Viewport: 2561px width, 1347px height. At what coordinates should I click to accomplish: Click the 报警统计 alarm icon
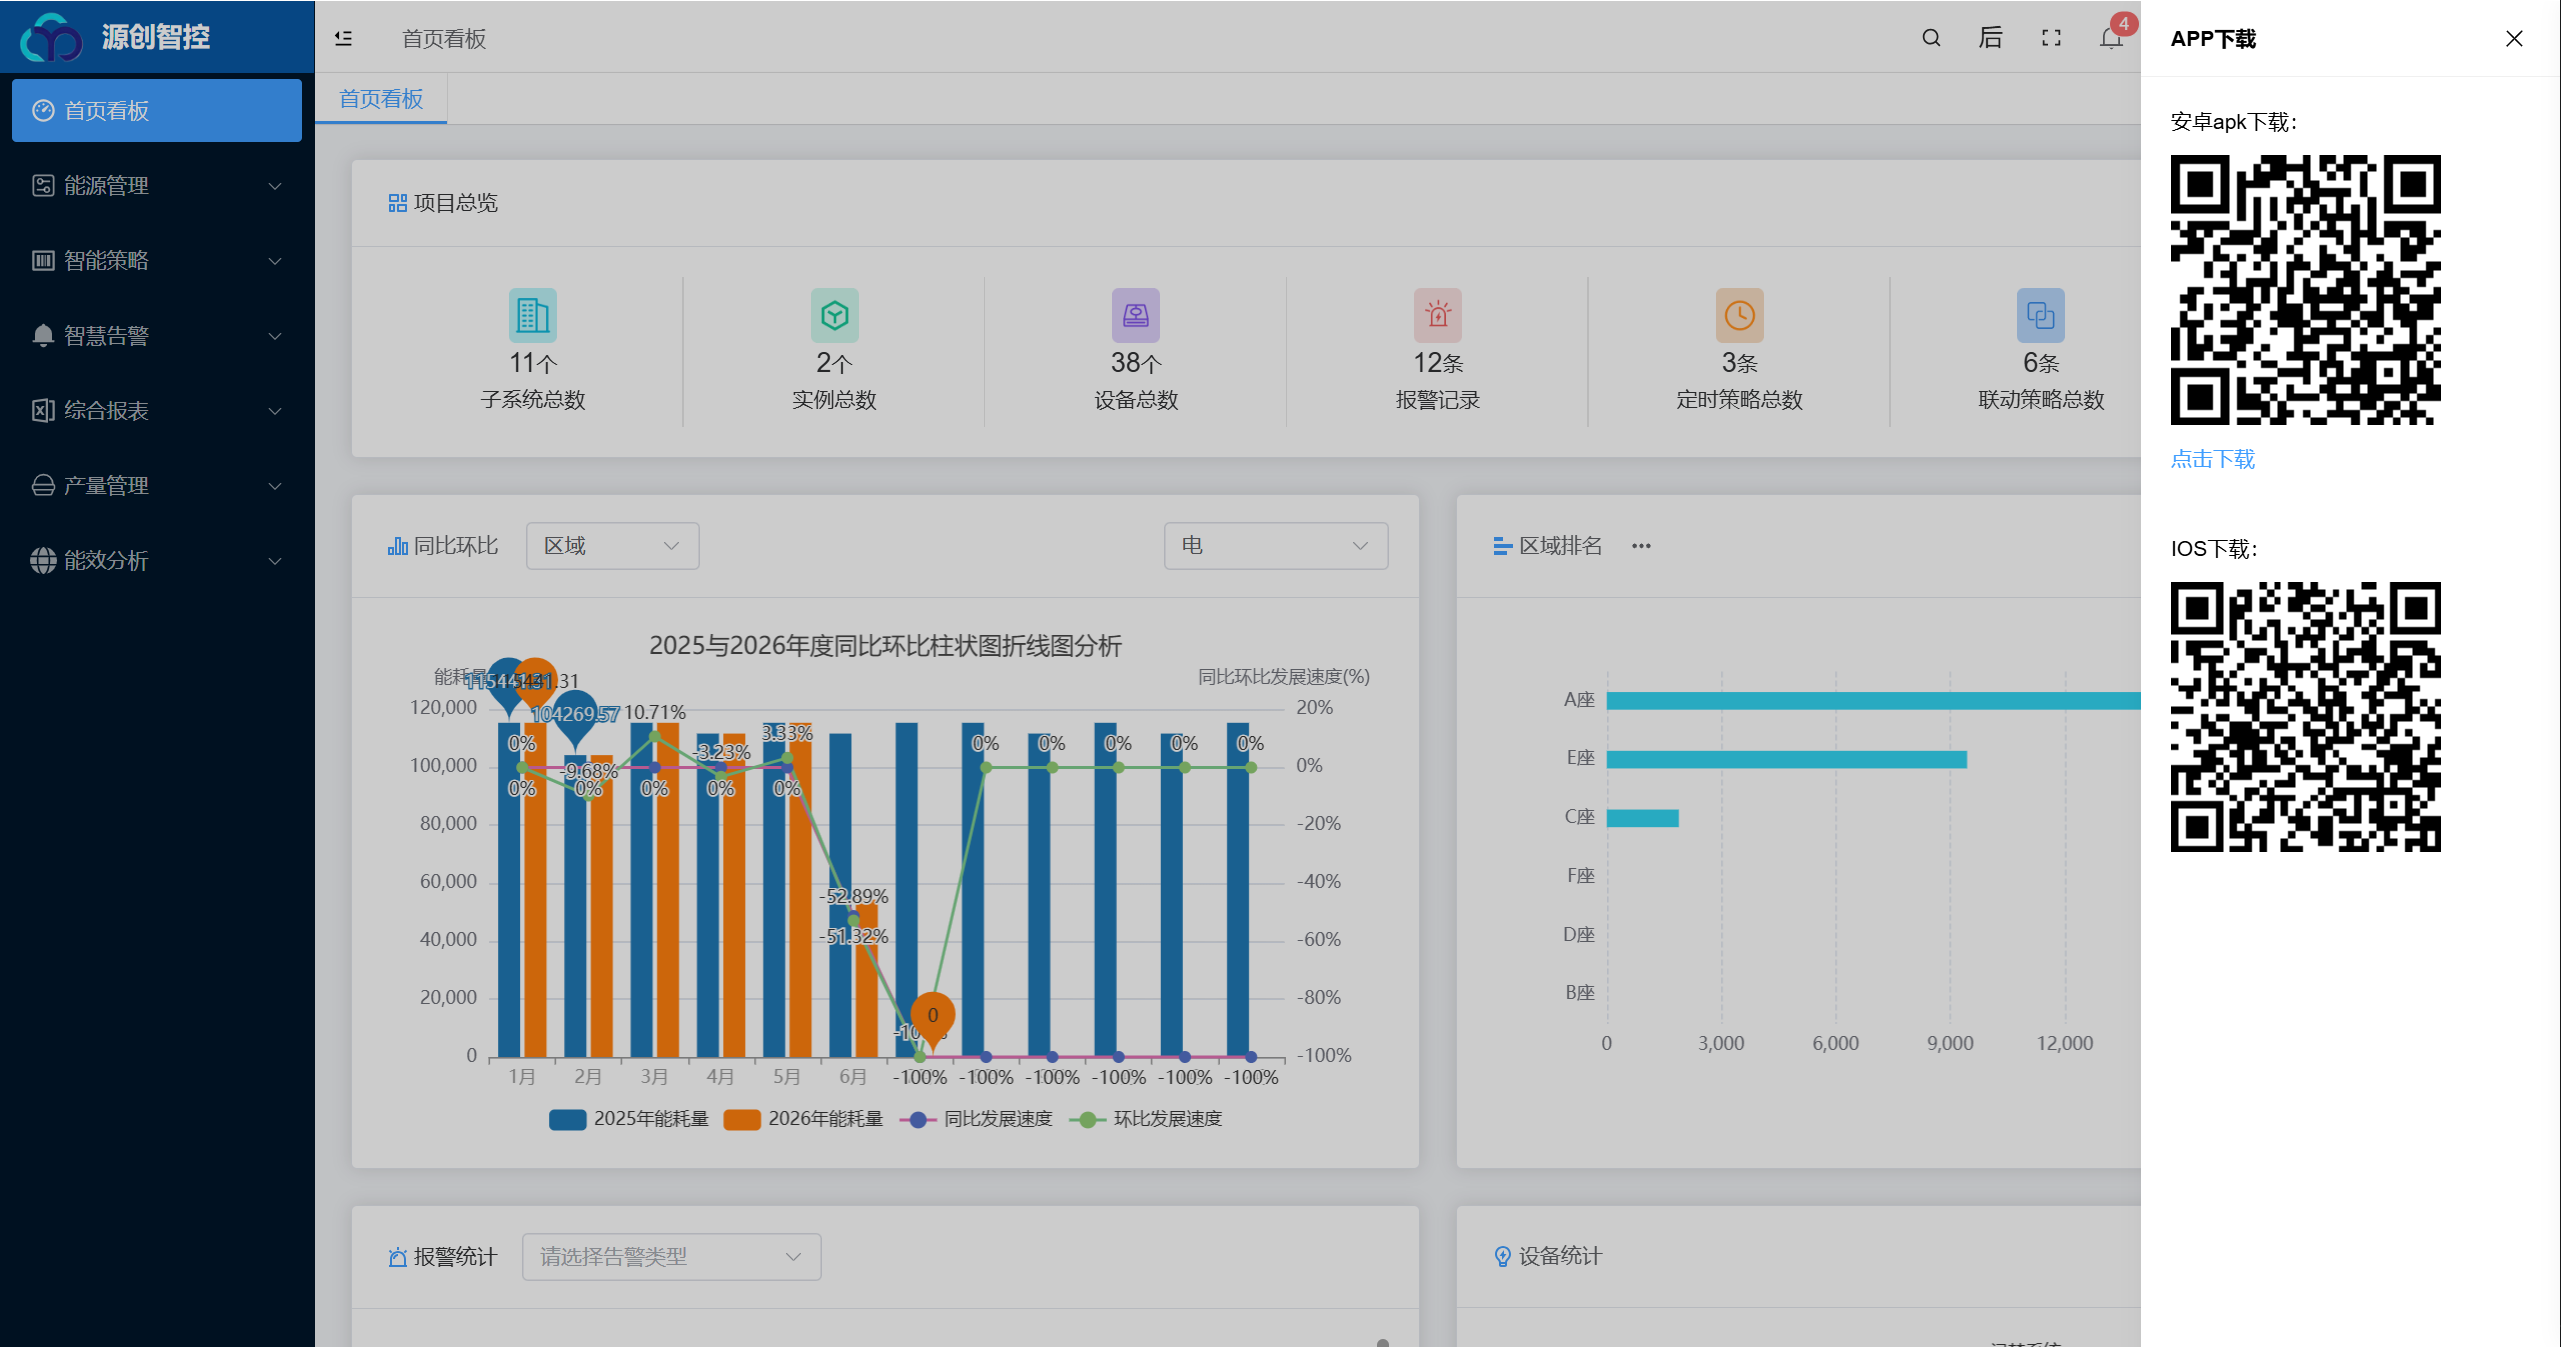coord(398,1257)
